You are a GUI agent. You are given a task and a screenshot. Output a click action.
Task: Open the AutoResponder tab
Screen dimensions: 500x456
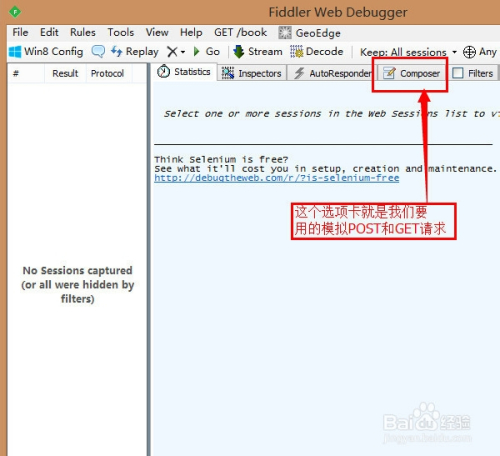332,73
